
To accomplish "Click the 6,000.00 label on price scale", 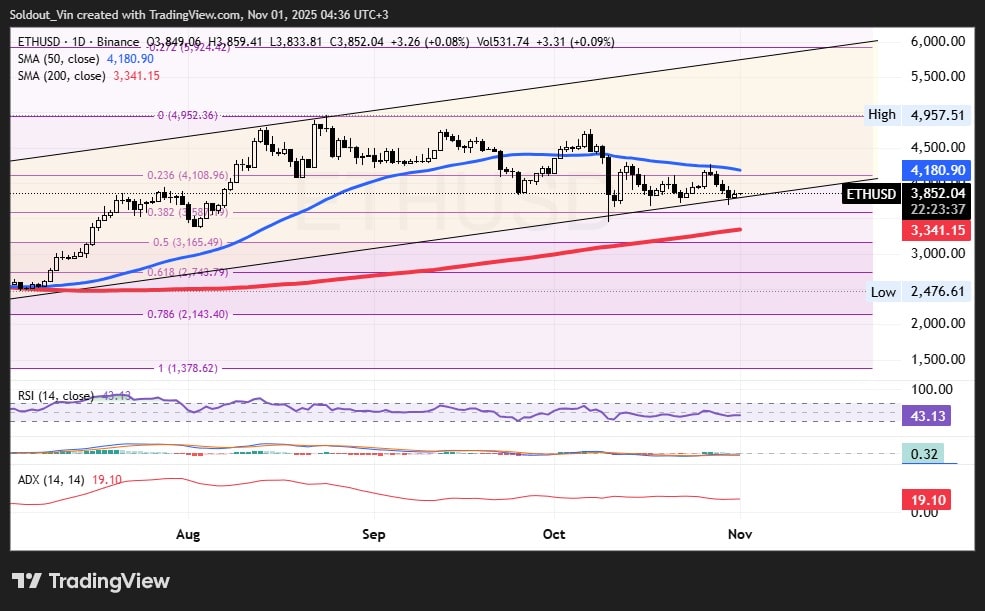I will [937, 41].
